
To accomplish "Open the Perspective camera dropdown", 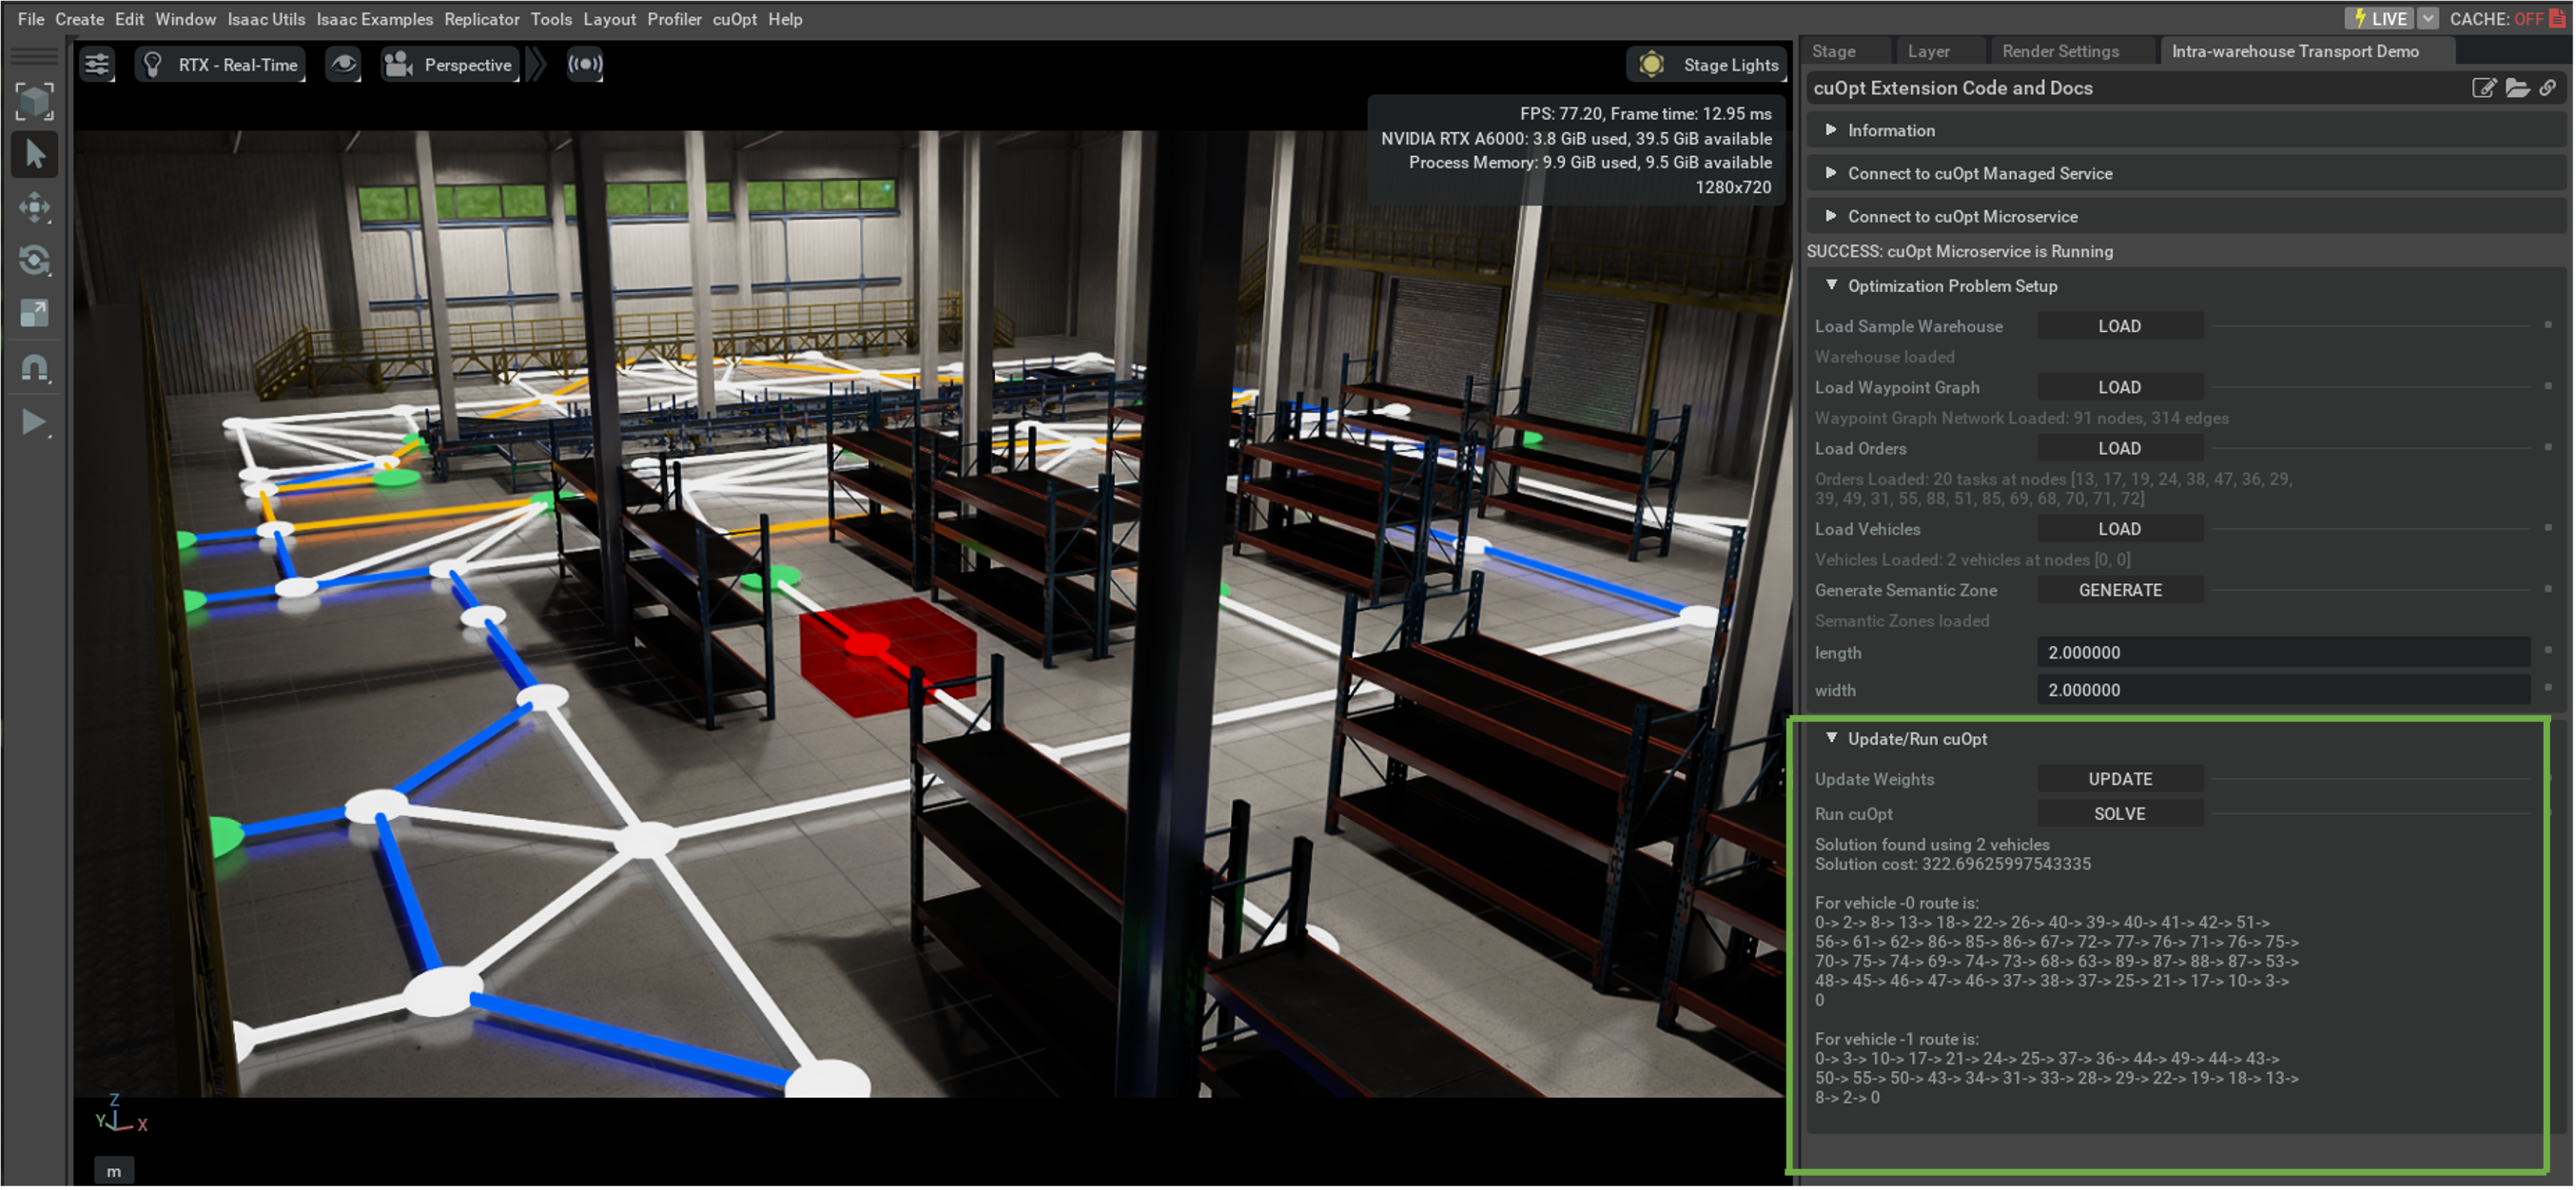I will pyautogui.click(x=450, y=65).
